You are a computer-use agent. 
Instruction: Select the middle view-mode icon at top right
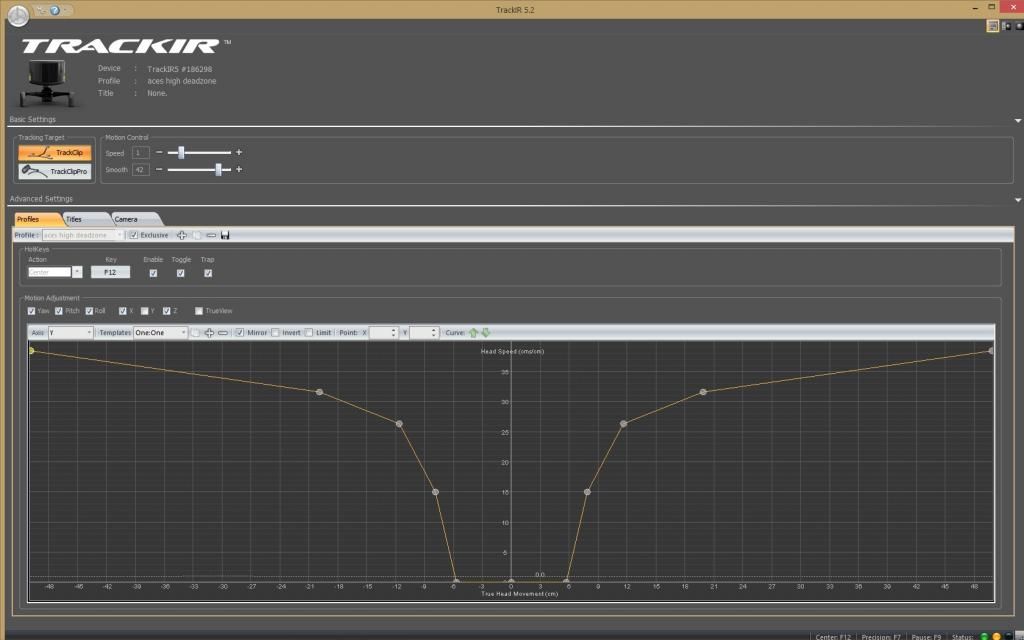pos(1006,26)
